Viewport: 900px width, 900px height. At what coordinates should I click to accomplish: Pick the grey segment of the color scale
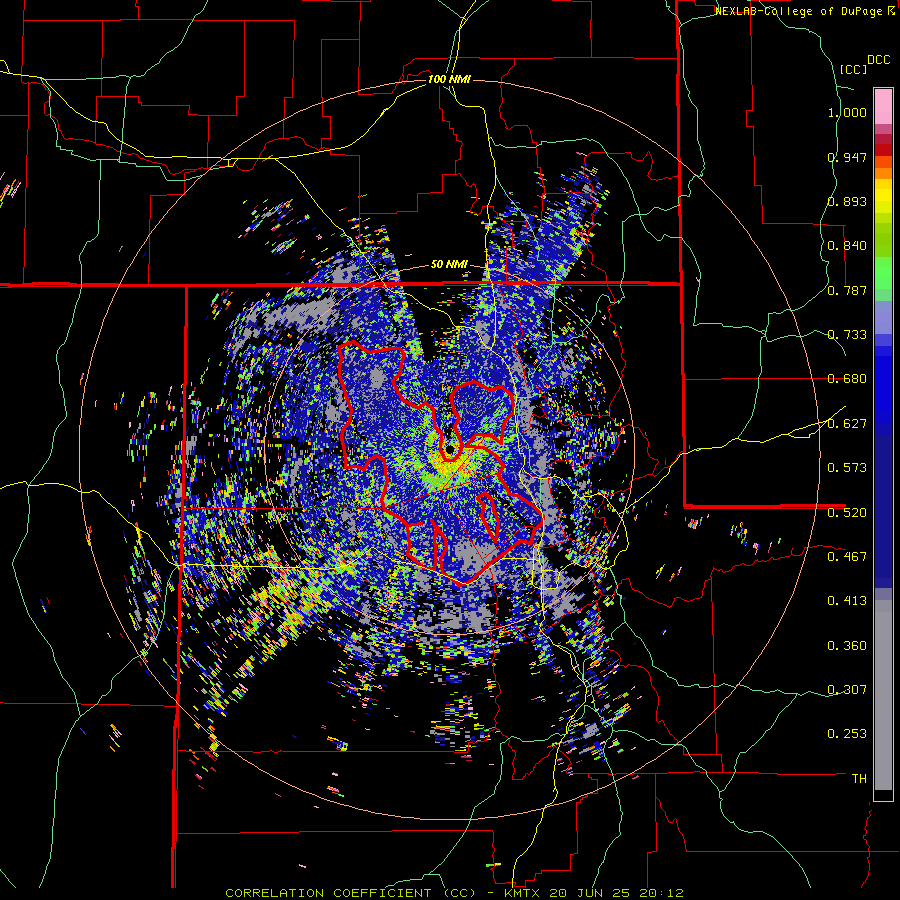(883, 695)
